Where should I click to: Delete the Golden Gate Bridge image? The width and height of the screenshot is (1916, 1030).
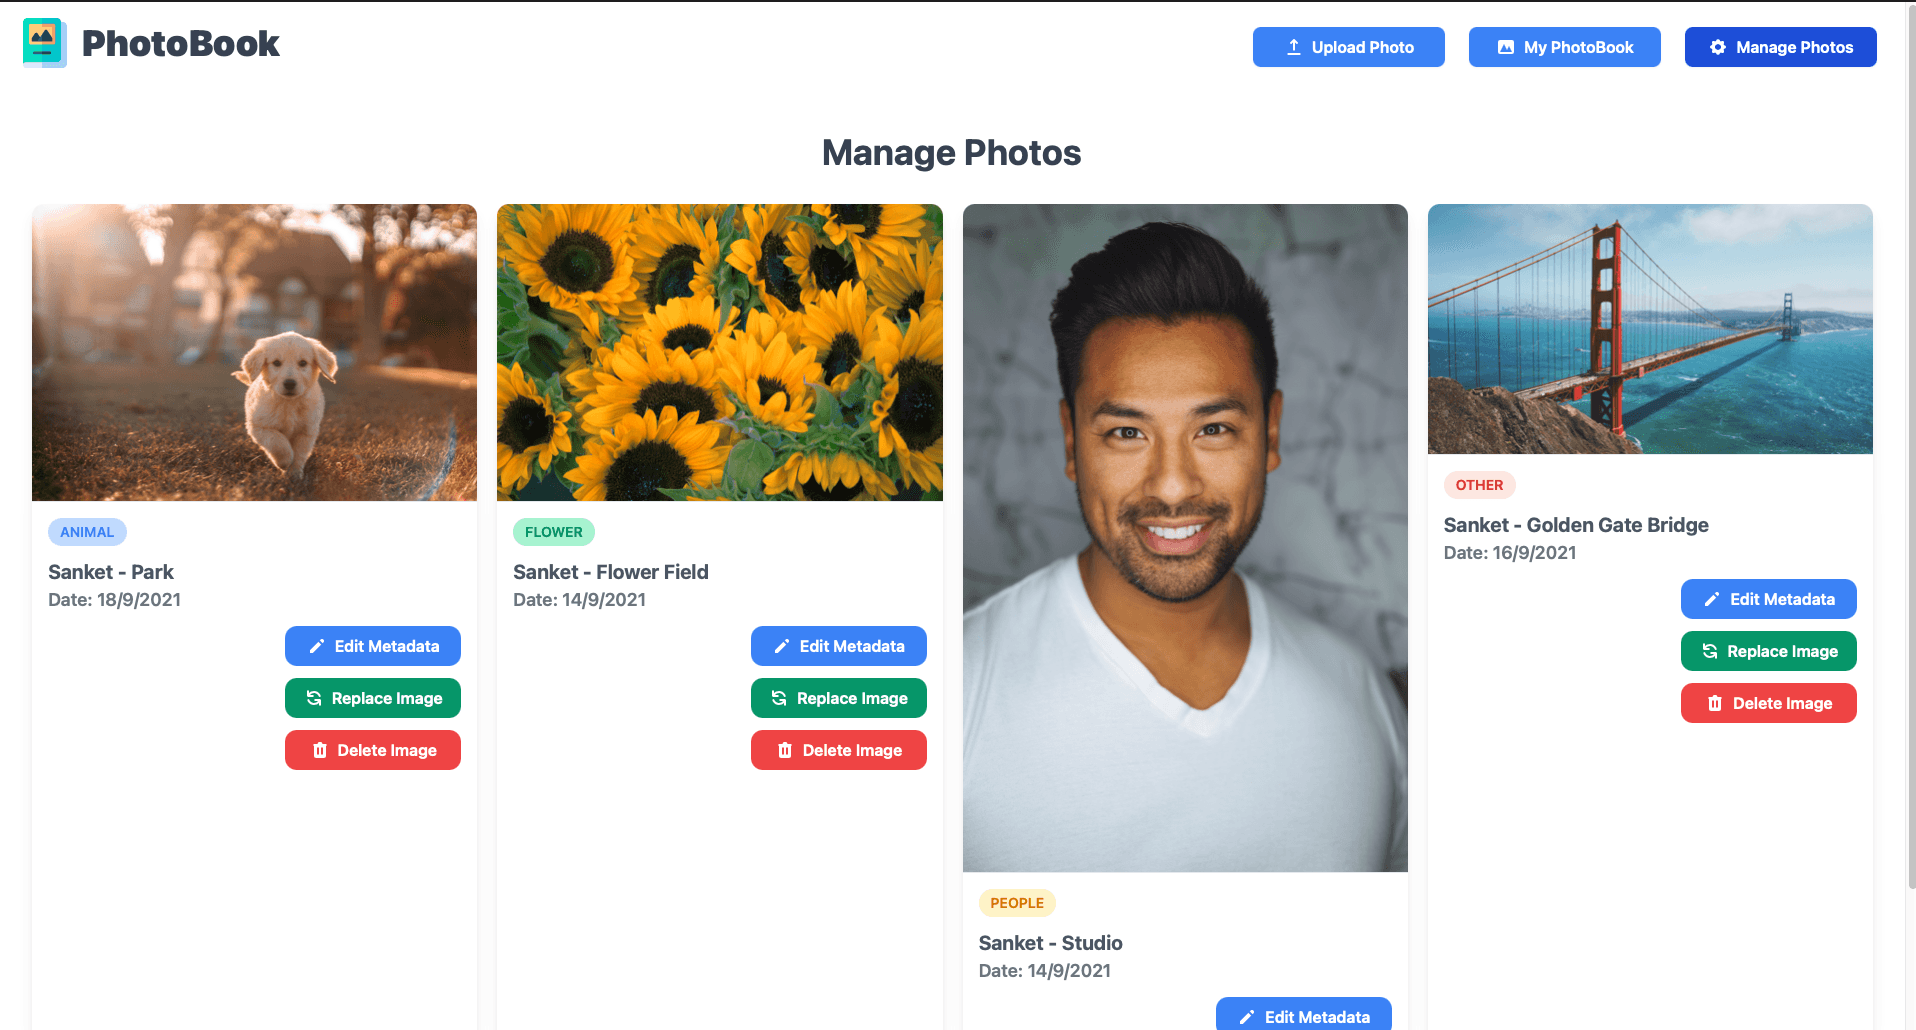pyautogui.click(x=1768, y=703)
